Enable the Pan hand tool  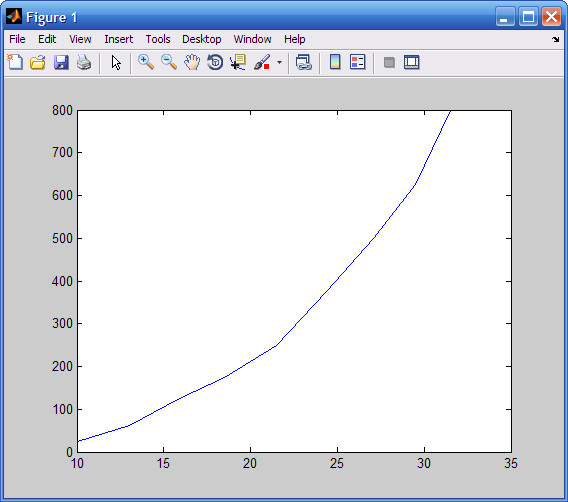(192, 62)
